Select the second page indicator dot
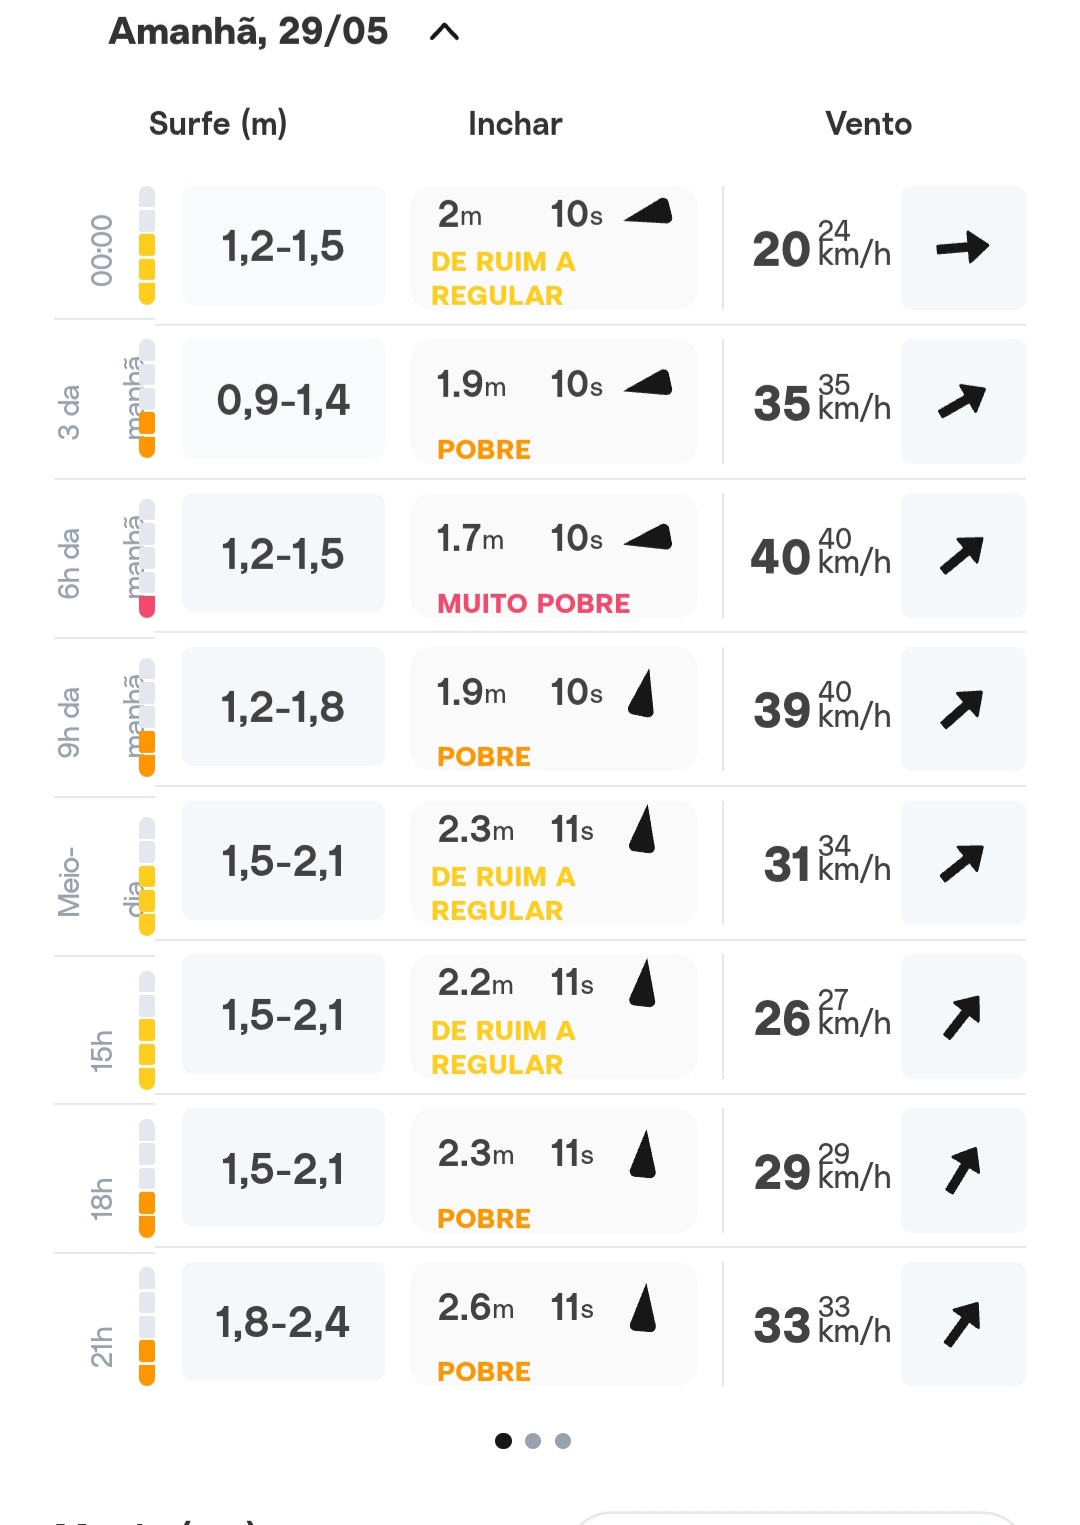 (x=533, y=1441)
